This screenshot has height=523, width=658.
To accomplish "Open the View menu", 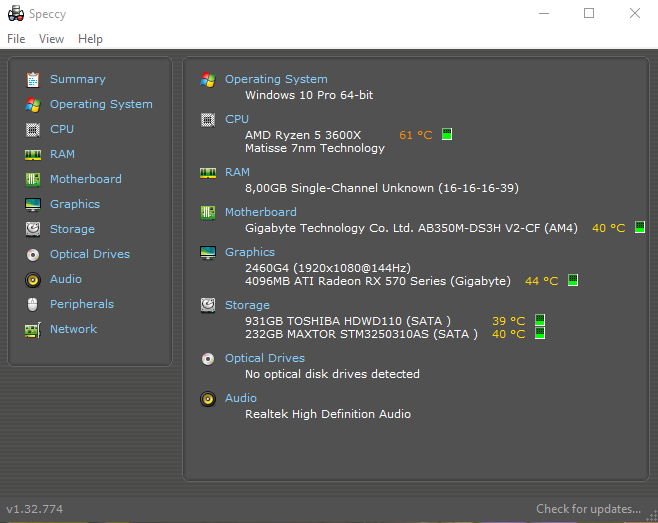I will coord(52,39).
